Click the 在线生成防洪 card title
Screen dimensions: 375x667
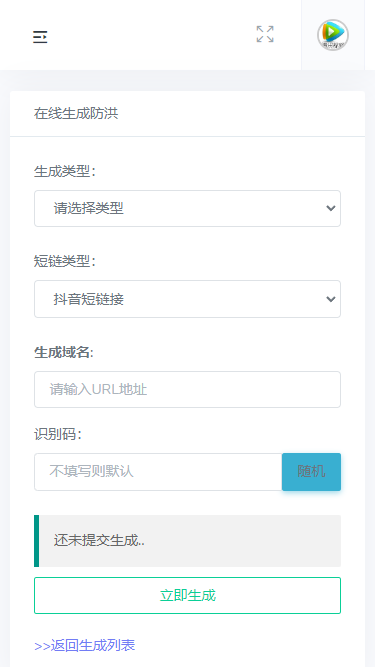(x=76, y=114)
